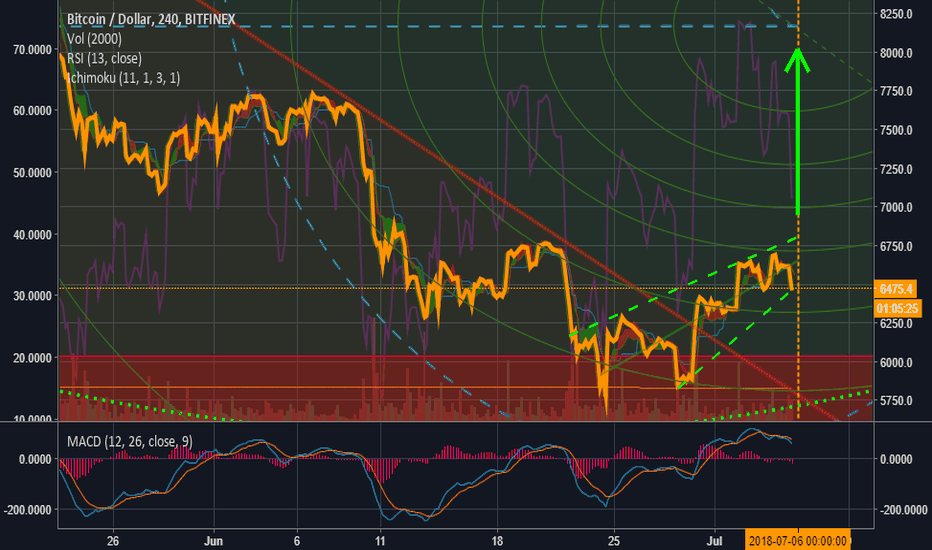Click the current price label 6475.4
The width and height of the screenshot is (932, 550).
(x=896, y=289)
